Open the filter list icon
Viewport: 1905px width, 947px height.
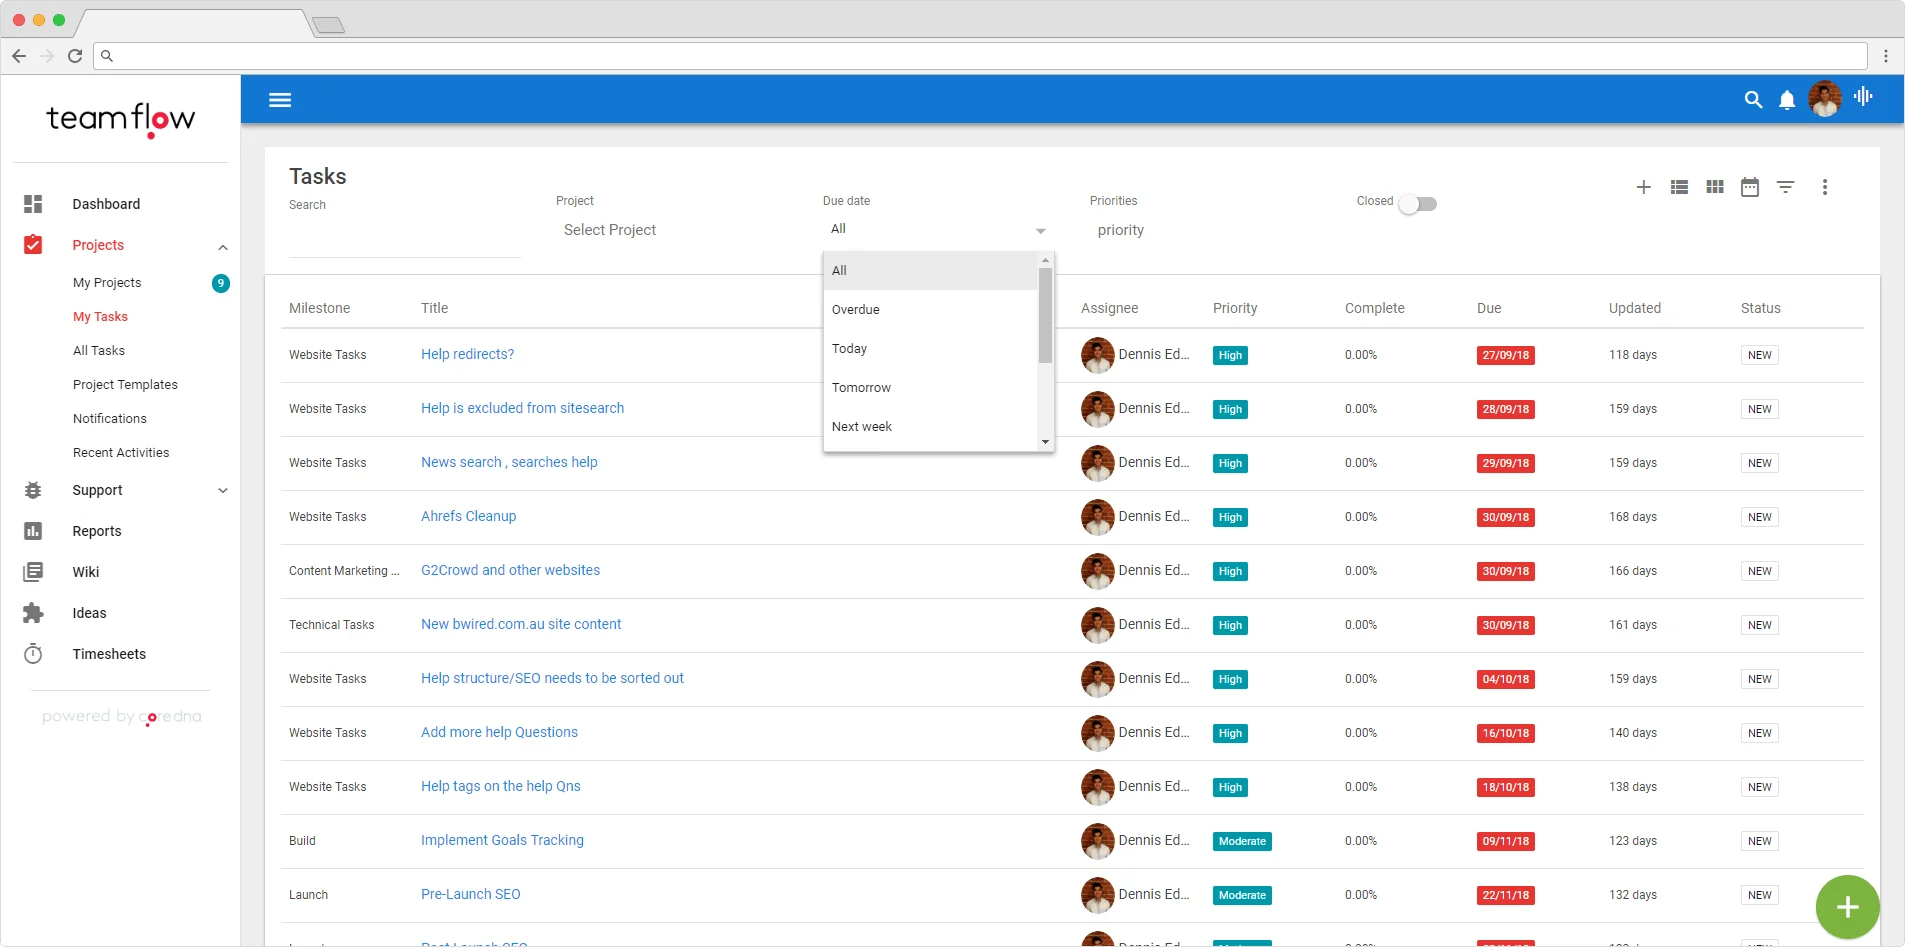[1786, 187]
